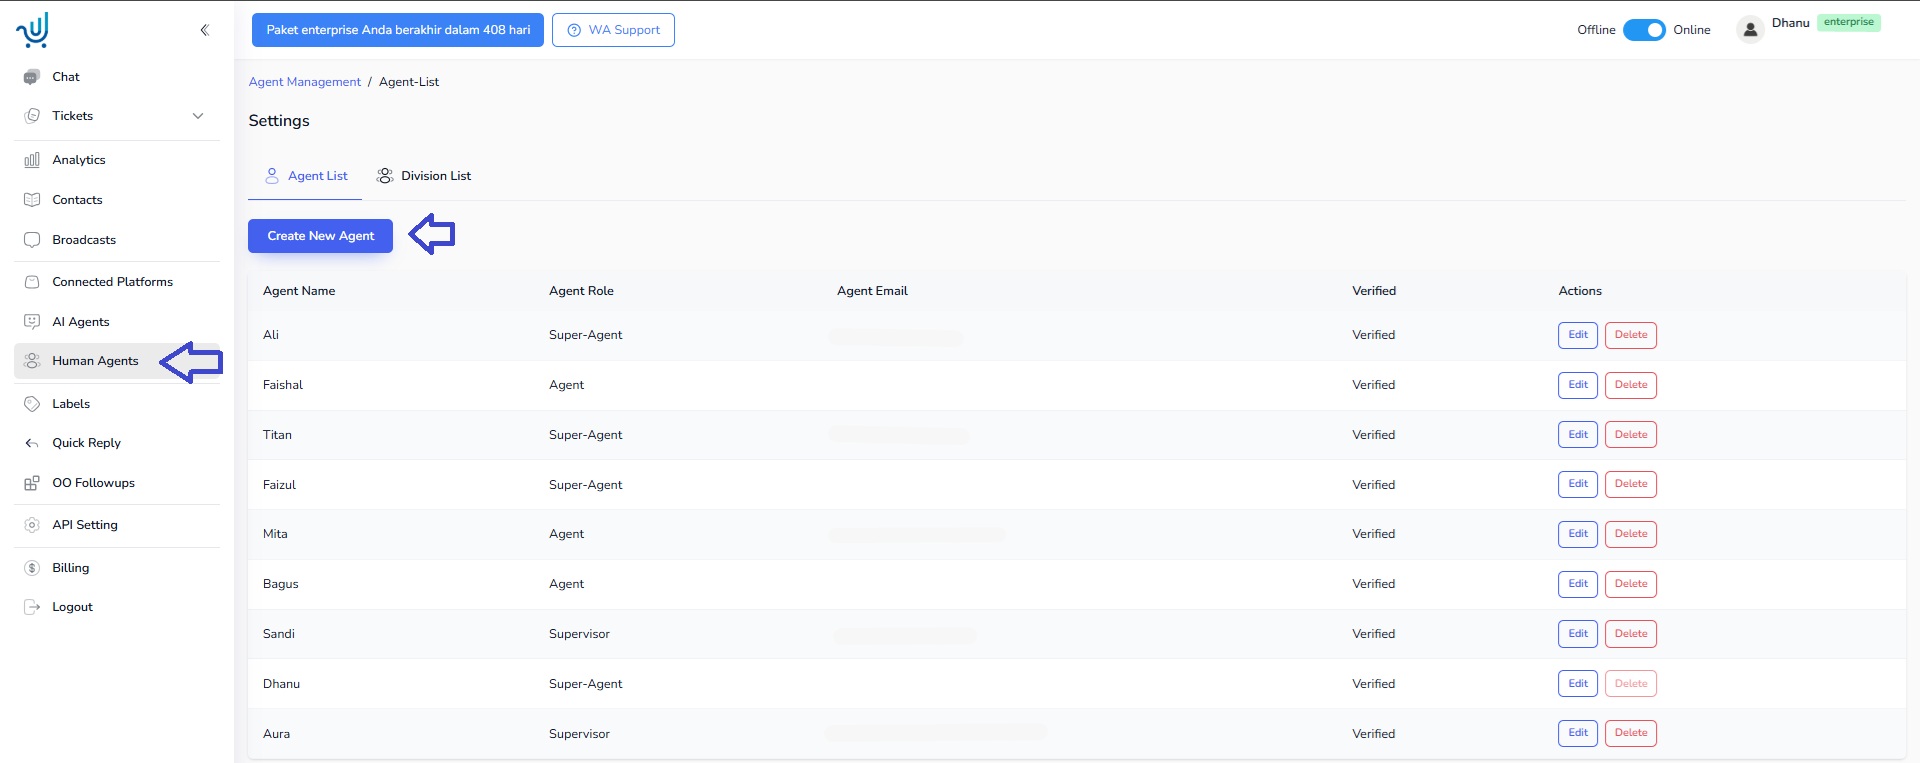Edit the agent named Ali
Viewport: 1920px width, 763px height.
point(1577,335)
